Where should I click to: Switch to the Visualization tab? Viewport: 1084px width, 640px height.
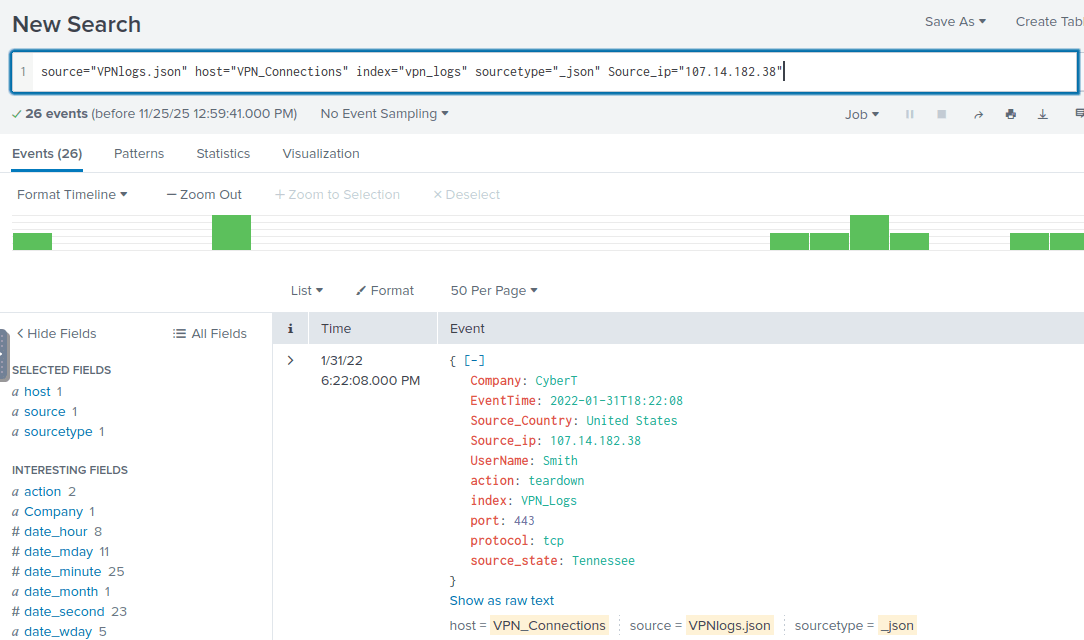pyautogui.click(x=321, y=154)
